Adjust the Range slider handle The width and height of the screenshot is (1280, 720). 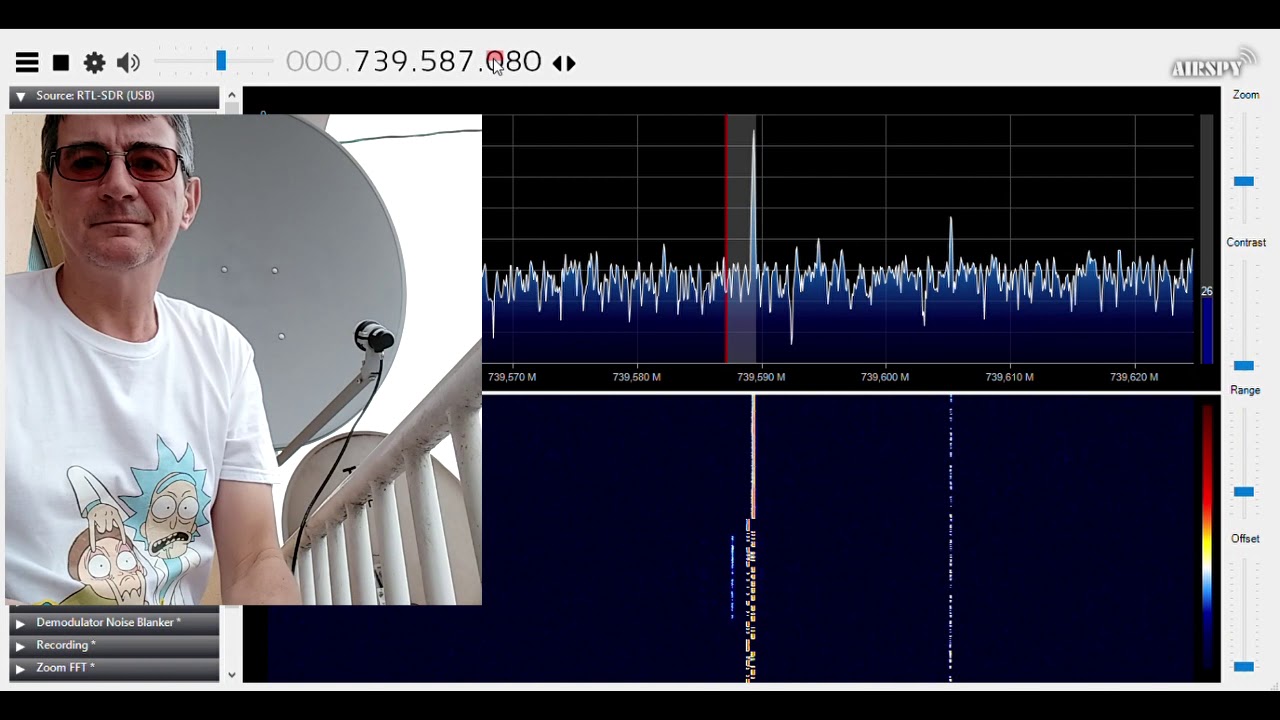1244,492
